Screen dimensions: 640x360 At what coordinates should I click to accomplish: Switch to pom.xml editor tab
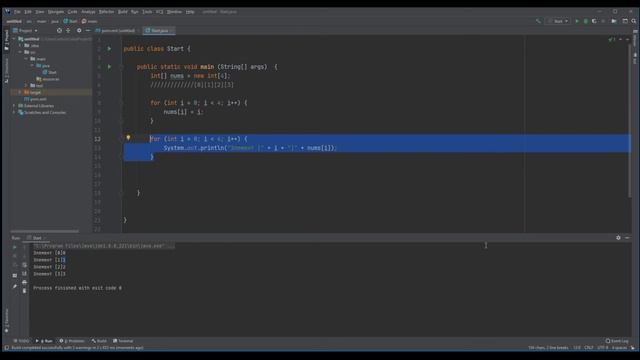pyautogui.click(x=118, y=31)
